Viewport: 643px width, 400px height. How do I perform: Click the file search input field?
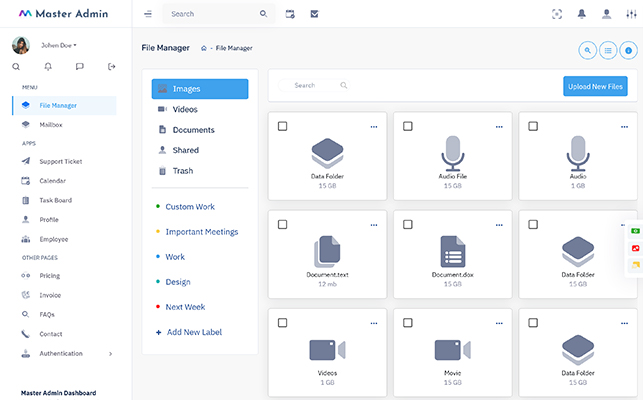tap(313, 86)
